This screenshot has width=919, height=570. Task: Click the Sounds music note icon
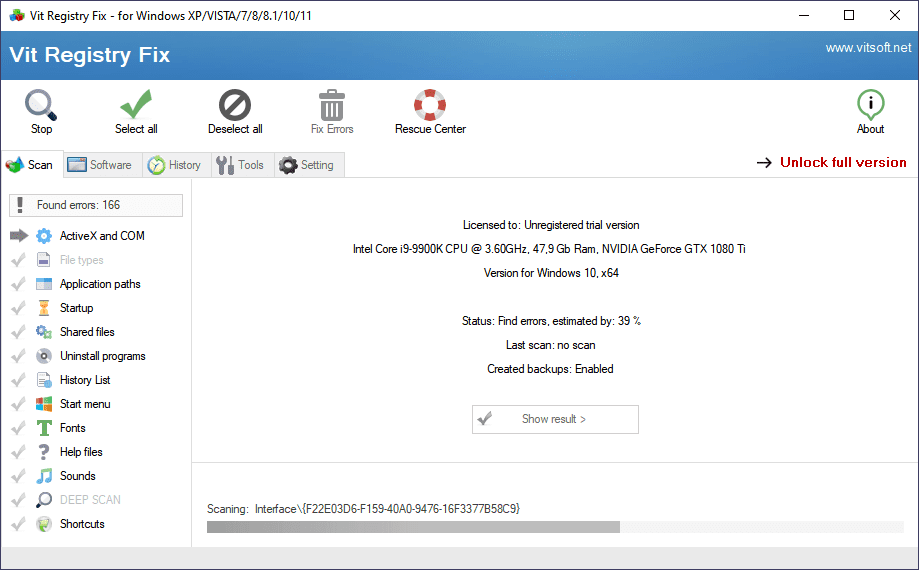pos(44,476)
